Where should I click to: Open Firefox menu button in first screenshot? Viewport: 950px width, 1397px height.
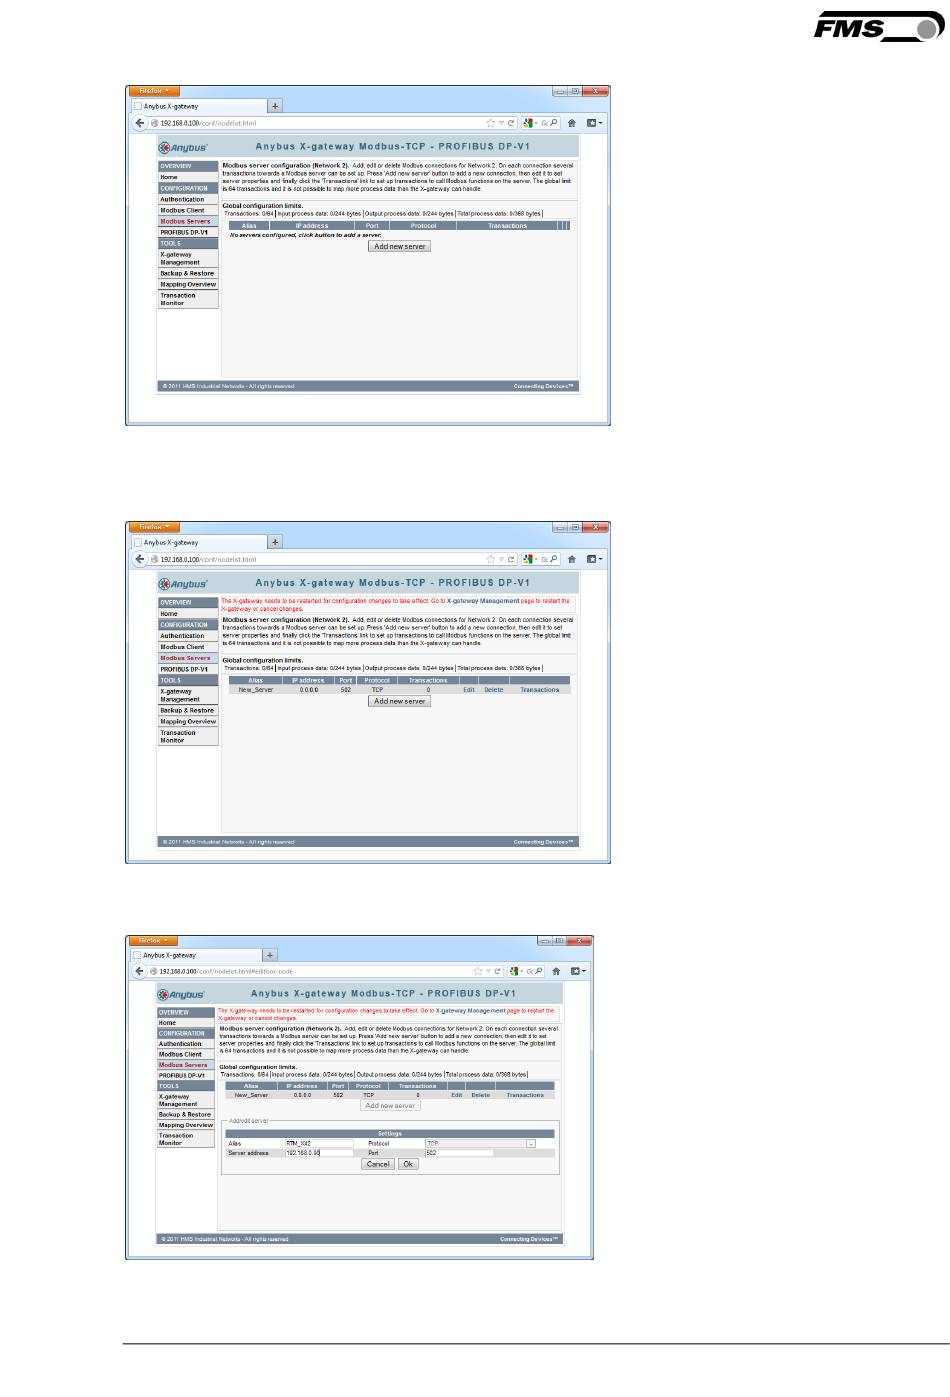[154, 91]
